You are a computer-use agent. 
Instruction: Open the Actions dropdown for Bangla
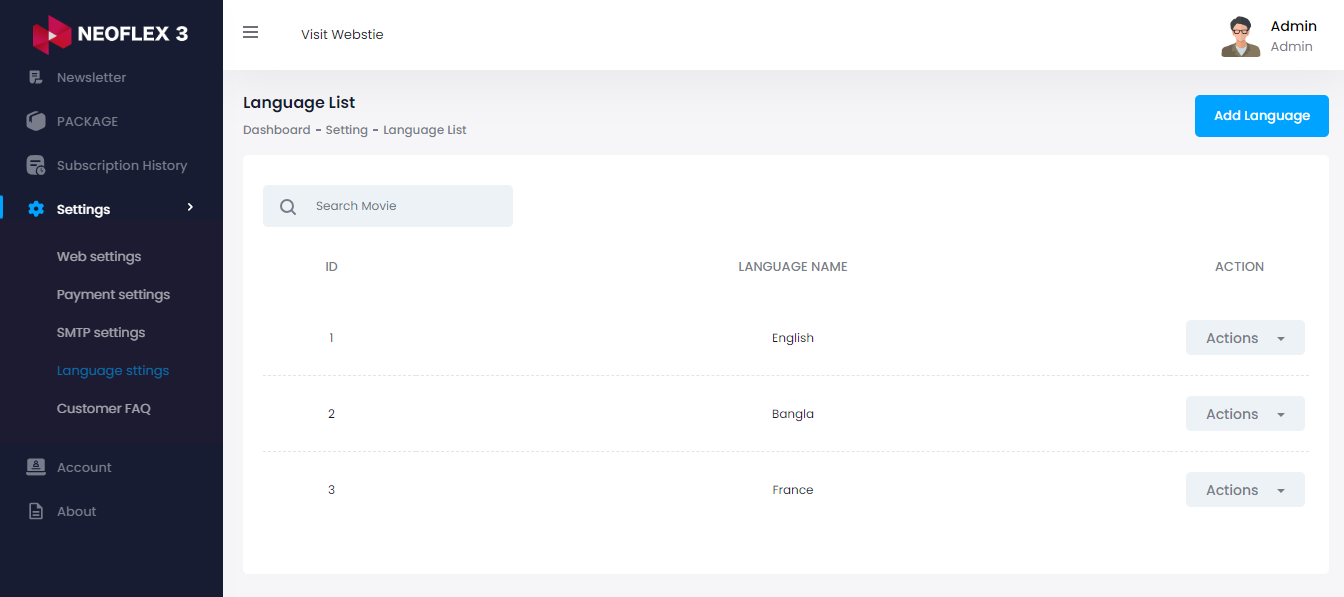[1244, 413]
